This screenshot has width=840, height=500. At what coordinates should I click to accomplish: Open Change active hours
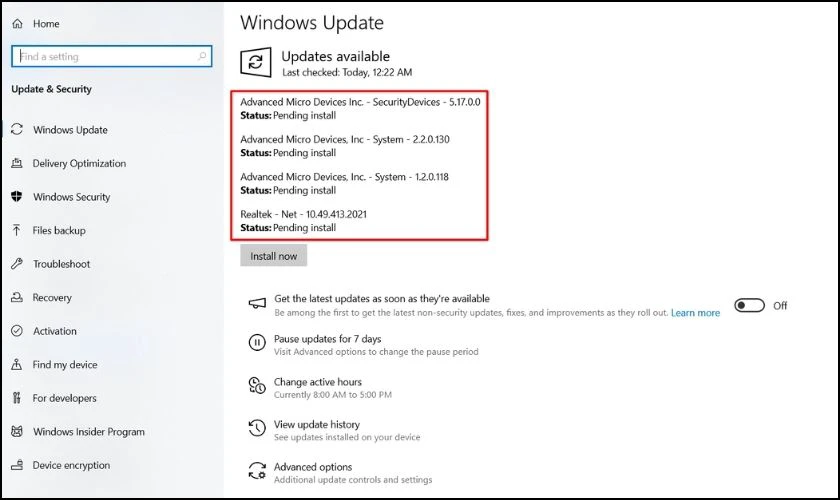point(318,382)
